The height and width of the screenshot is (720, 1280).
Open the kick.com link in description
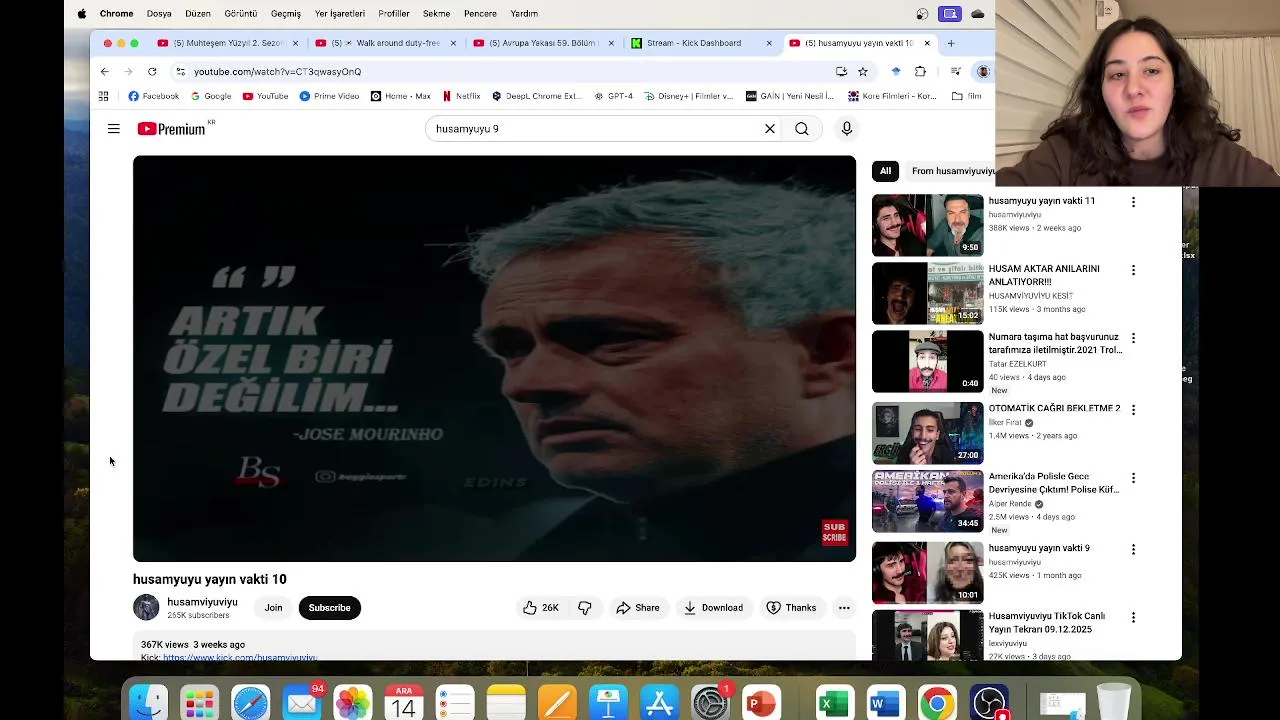pyautogui.click(x=240, y=657)
